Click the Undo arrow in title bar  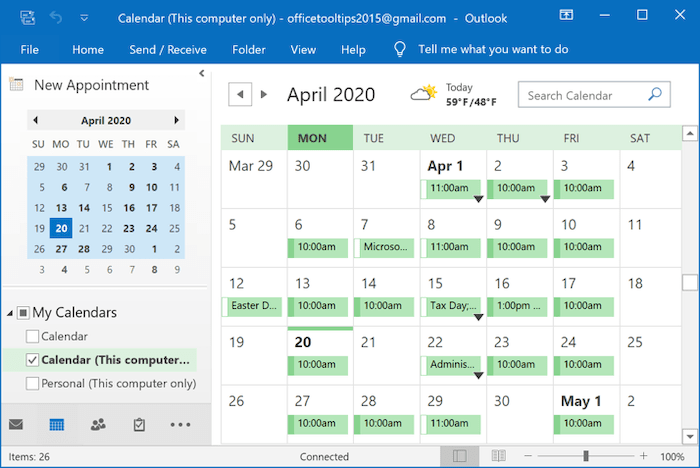(x=56, y=18)
